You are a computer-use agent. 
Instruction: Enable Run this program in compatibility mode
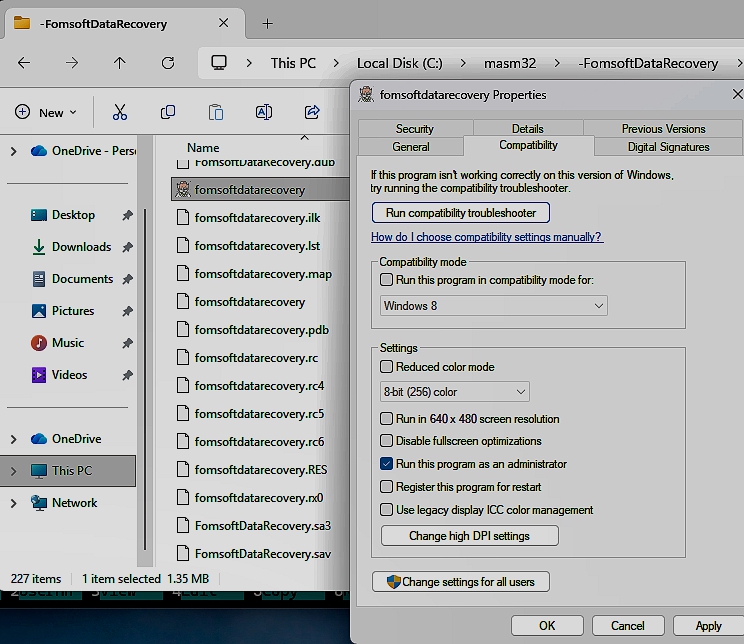386,280
